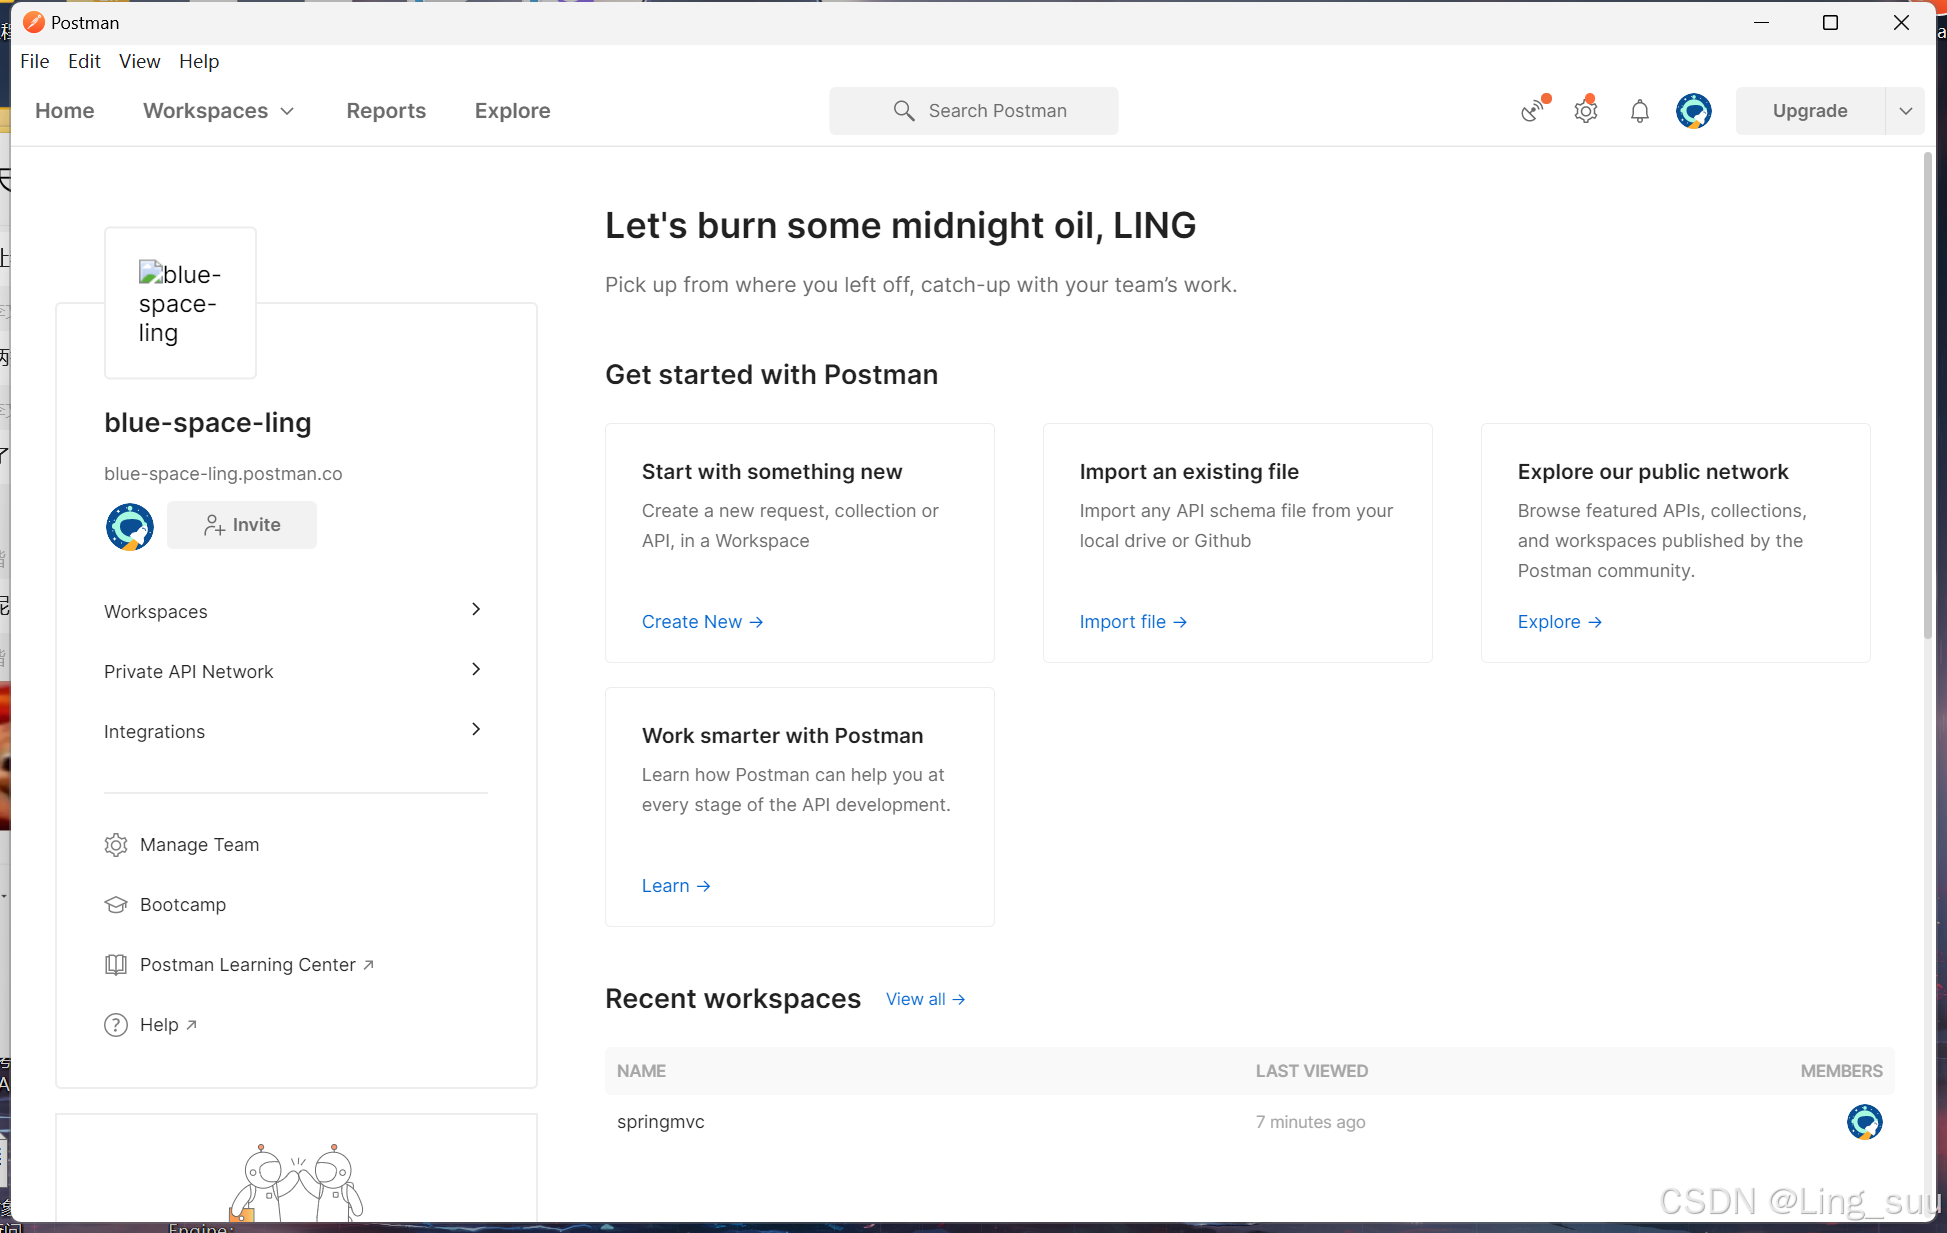Click the Invite button

point(242,525)
